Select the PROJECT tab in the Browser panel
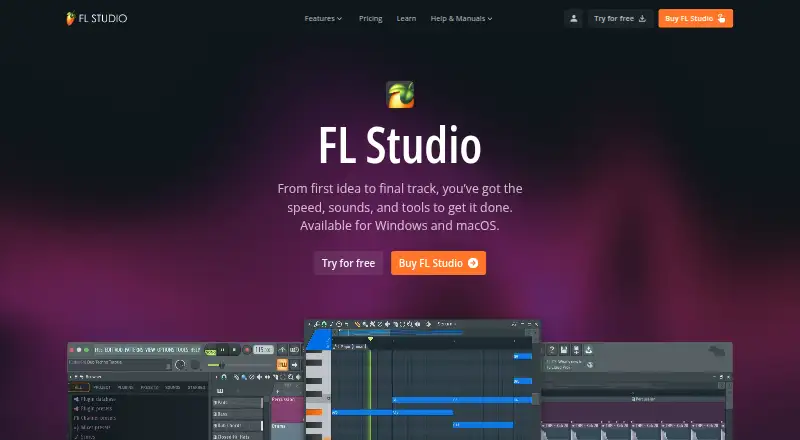This screenshot has height=440, width=800. tap(102, 387)
